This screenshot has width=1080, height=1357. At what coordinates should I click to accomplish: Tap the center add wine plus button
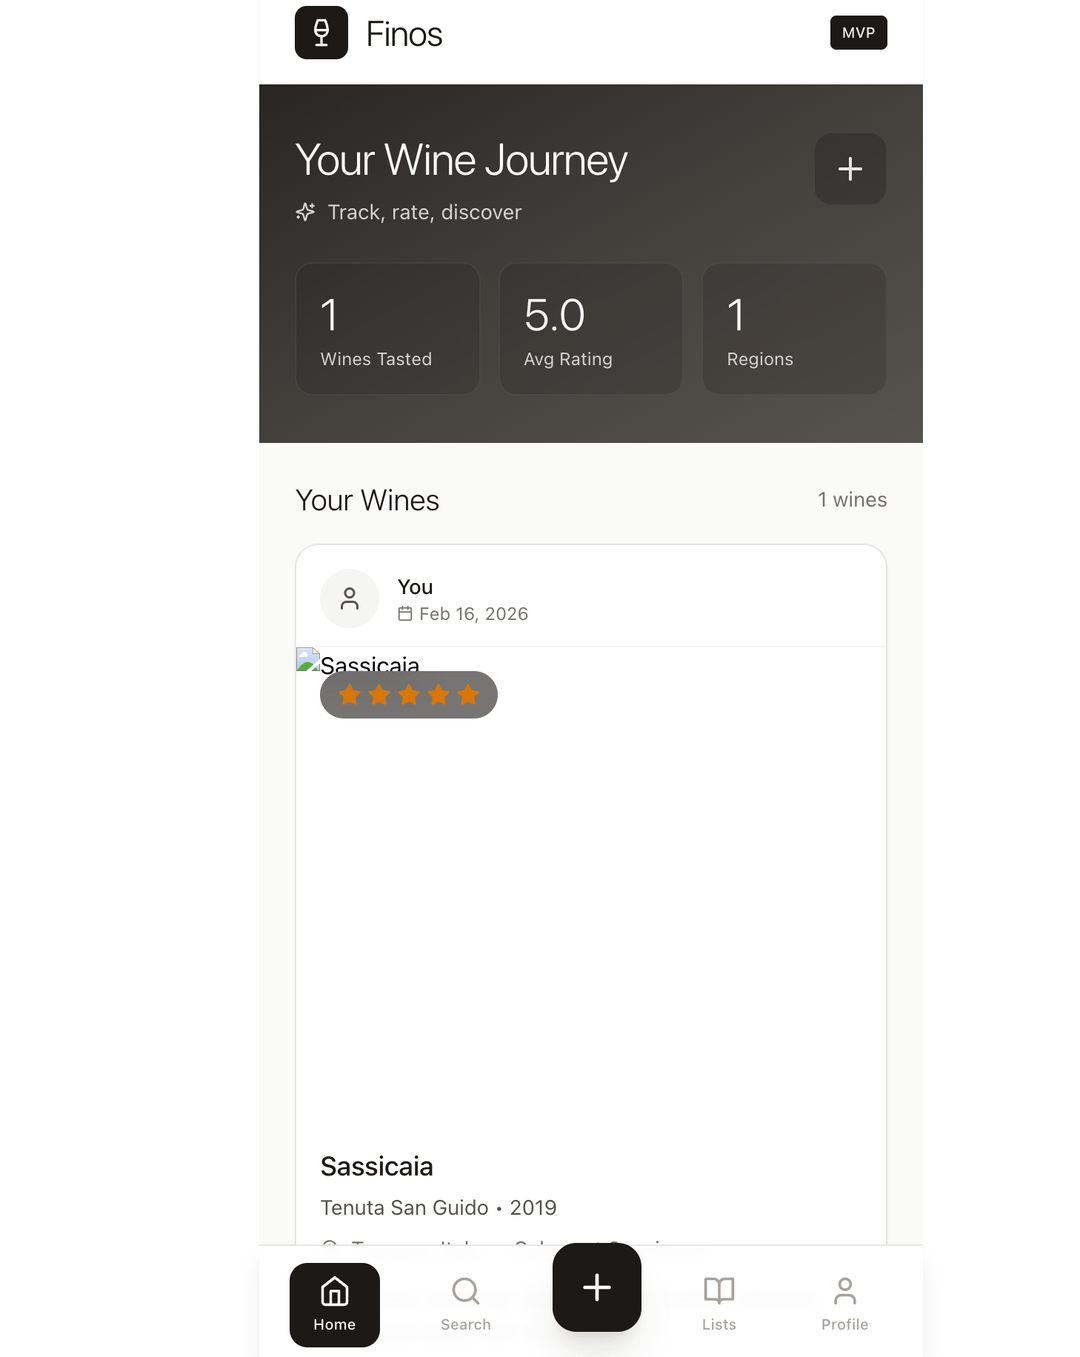596,1287
